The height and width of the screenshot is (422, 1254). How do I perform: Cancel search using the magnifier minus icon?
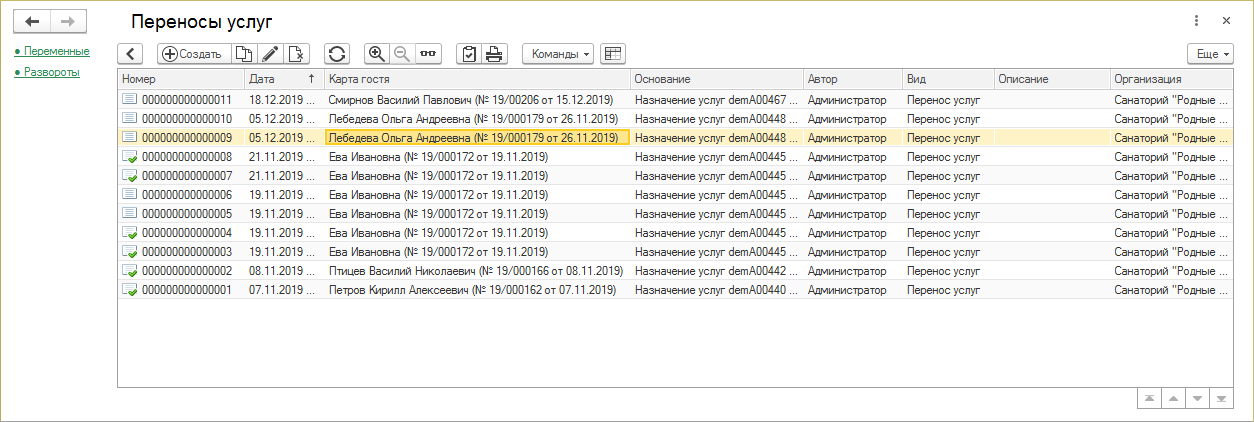(x=403, y=54)
